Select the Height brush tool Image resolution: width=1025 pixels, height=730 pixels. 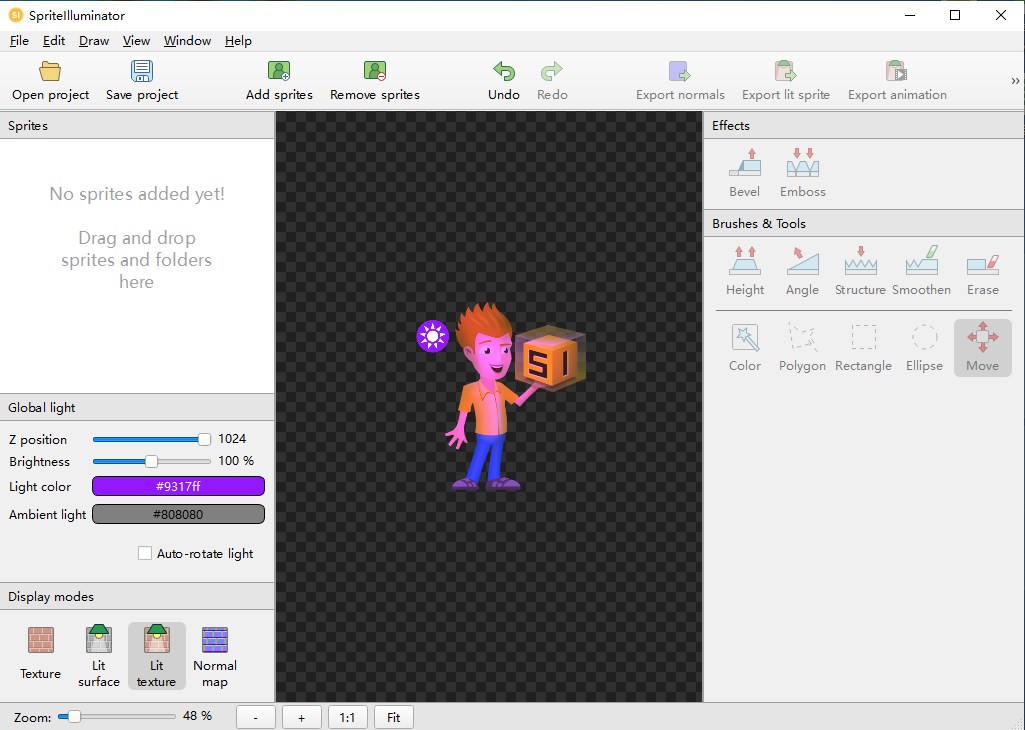[745, 263]
